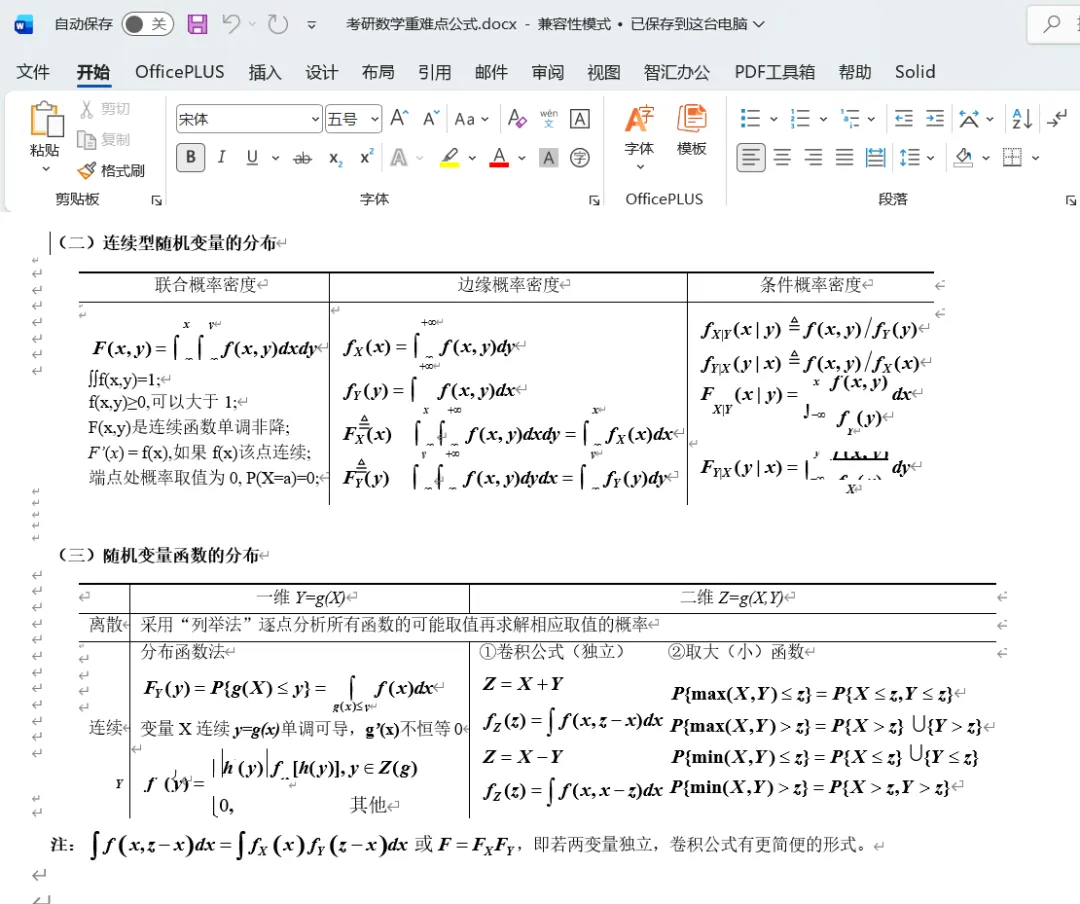The image size is (1080, 904).
Task: Open the phonetic guide (wén) tool
Action: 549,119
